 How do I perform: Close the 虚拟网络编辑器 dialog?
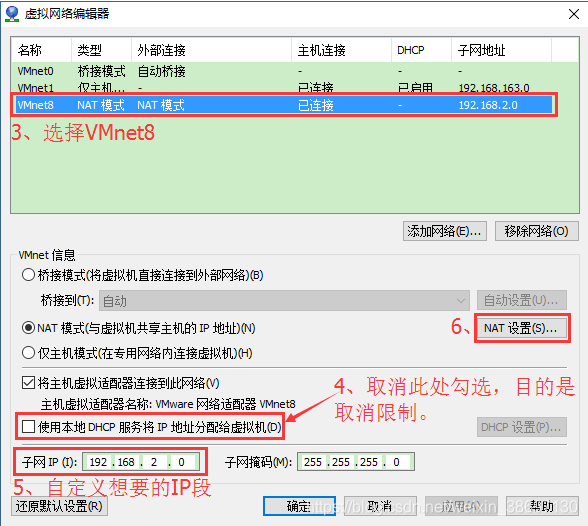point(573,14)
